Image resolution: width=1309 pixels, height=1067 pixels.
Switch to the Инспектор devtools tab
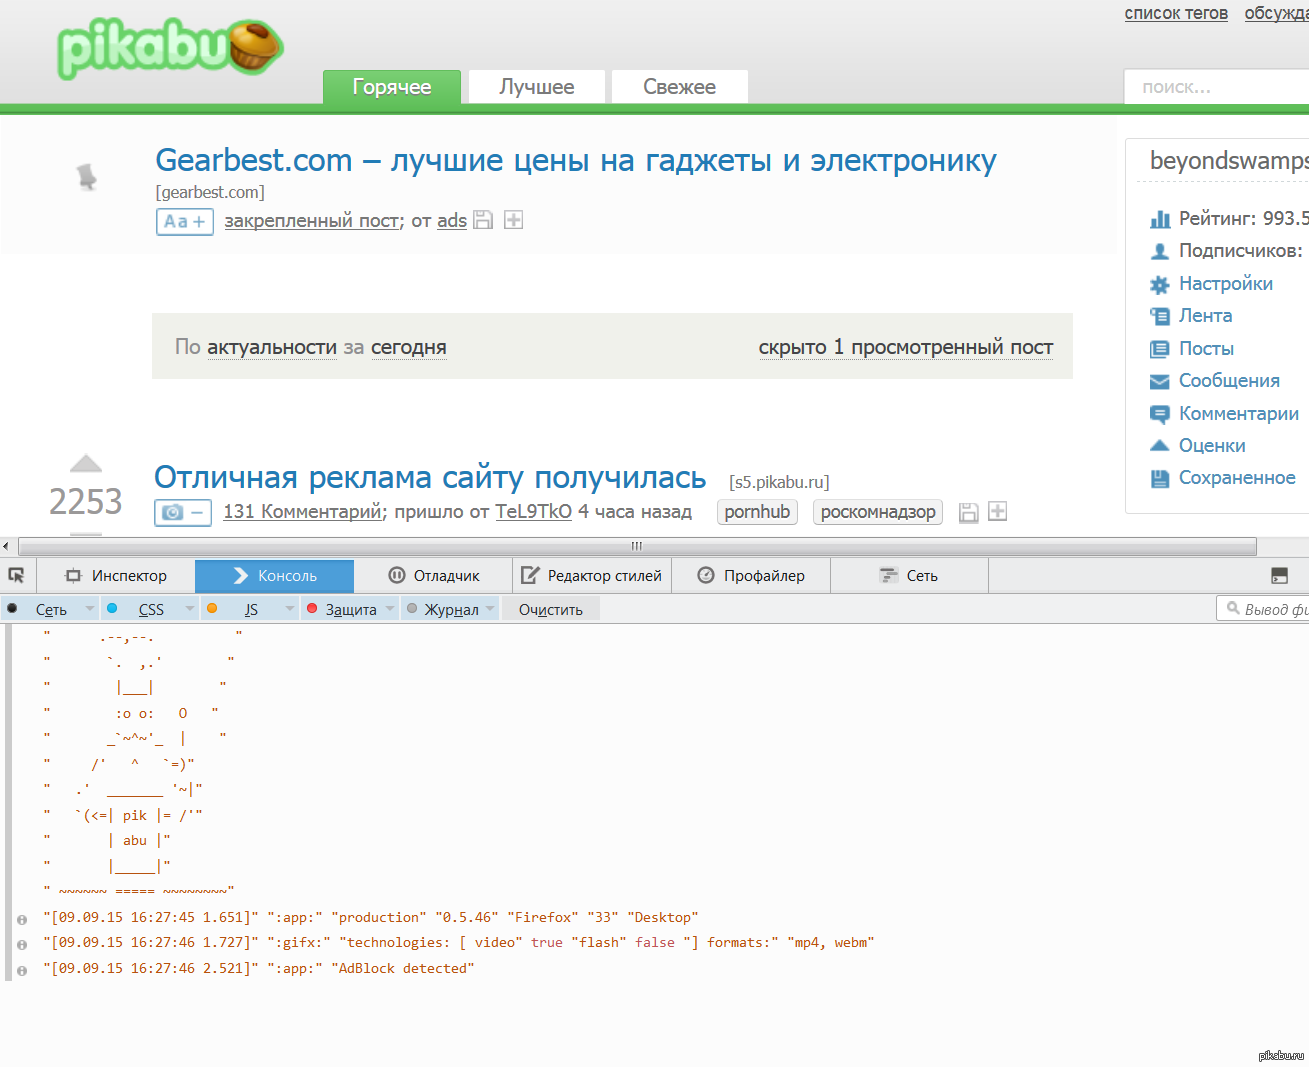tap(116, 576)
